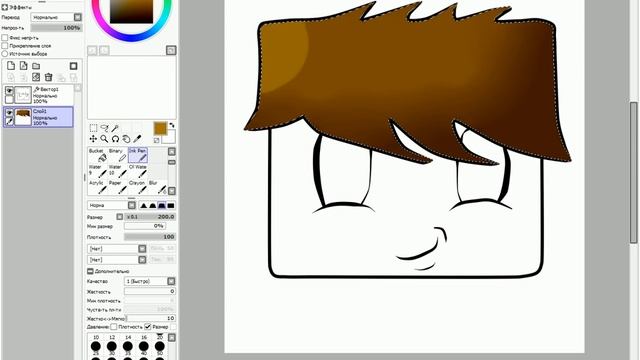Select the Zoom magnifier tool

click(x=104, y=139)
